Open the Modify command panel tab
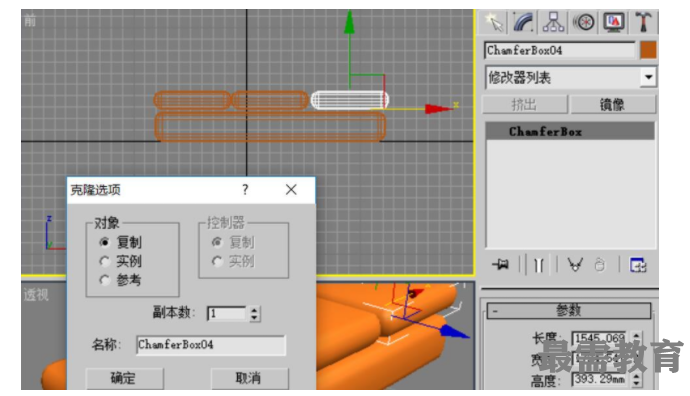This screenshot has height=396, width=690. coord(524,22)
